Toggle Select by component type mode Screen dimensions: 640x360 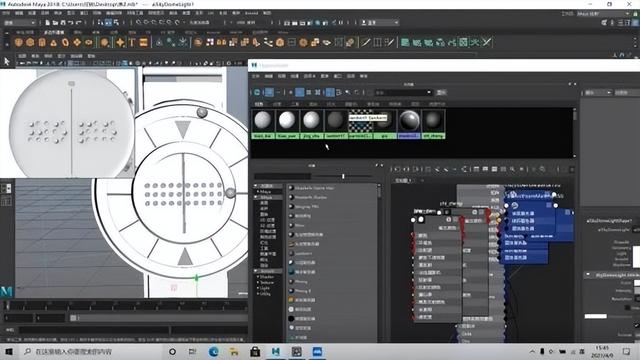point(116,23)
